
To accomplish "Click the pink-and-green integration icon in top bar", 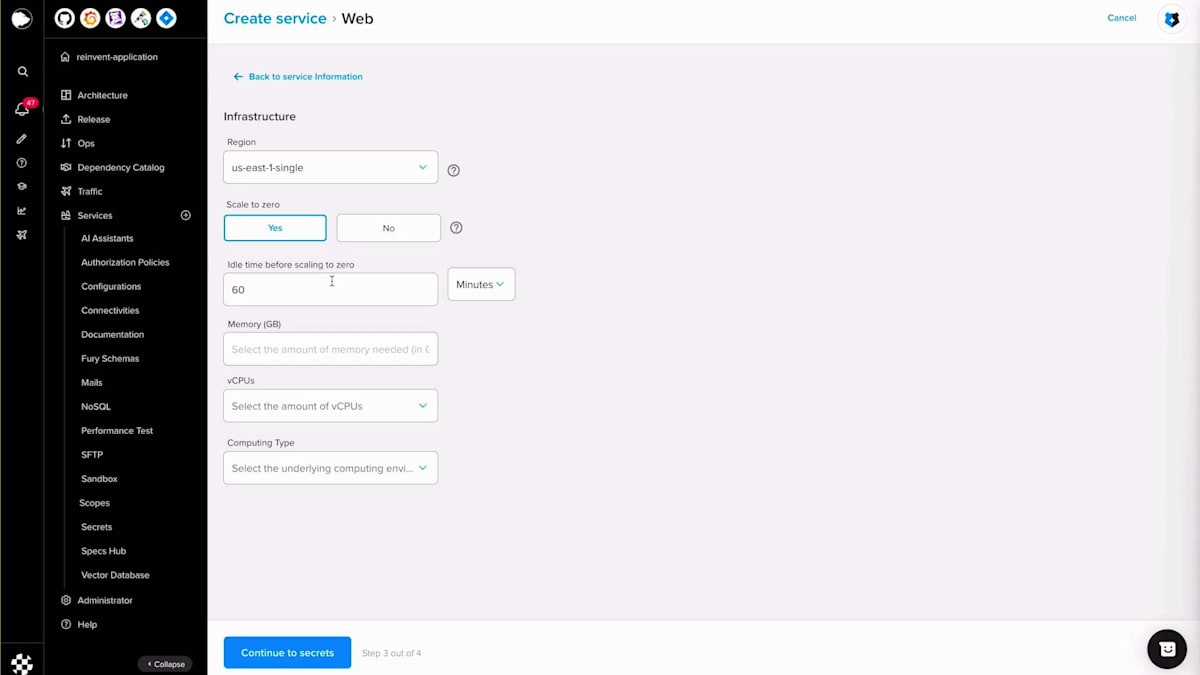I will click(141, 18).
